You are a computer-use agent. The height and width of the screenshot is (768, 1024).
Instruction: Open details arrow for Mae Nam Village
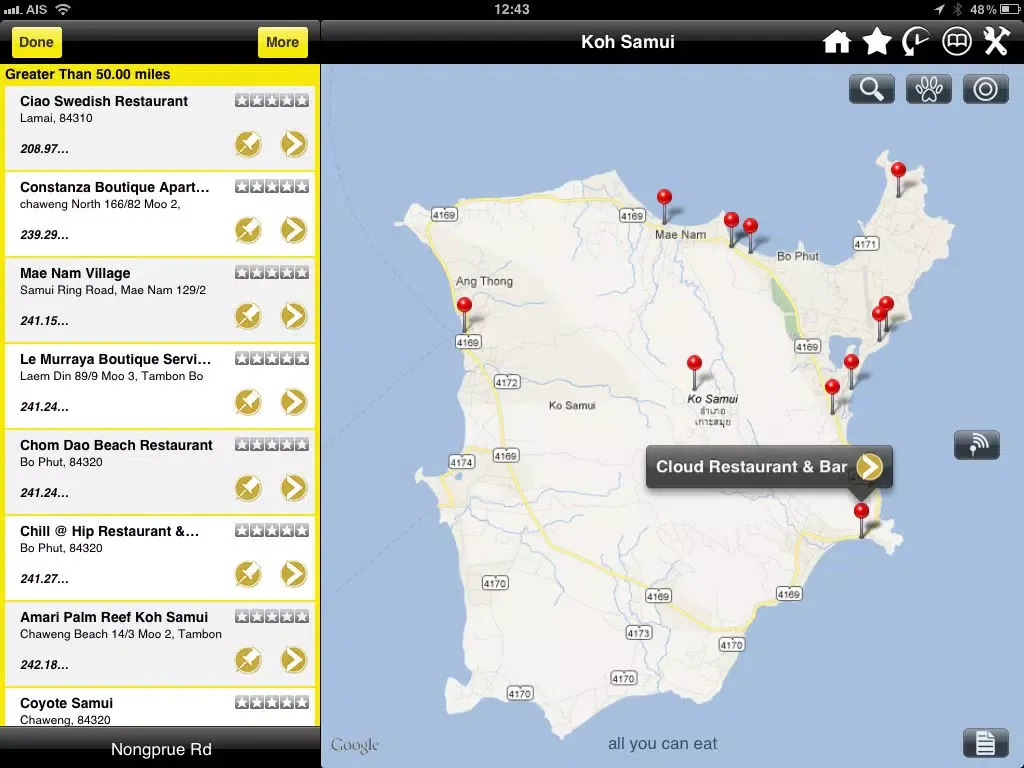(294, 316)
